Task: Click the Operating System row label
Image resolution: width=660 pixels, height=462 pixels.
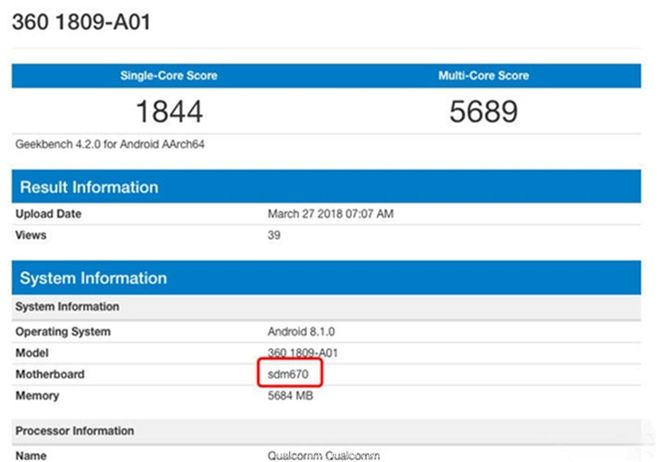Action: [63, 331]
